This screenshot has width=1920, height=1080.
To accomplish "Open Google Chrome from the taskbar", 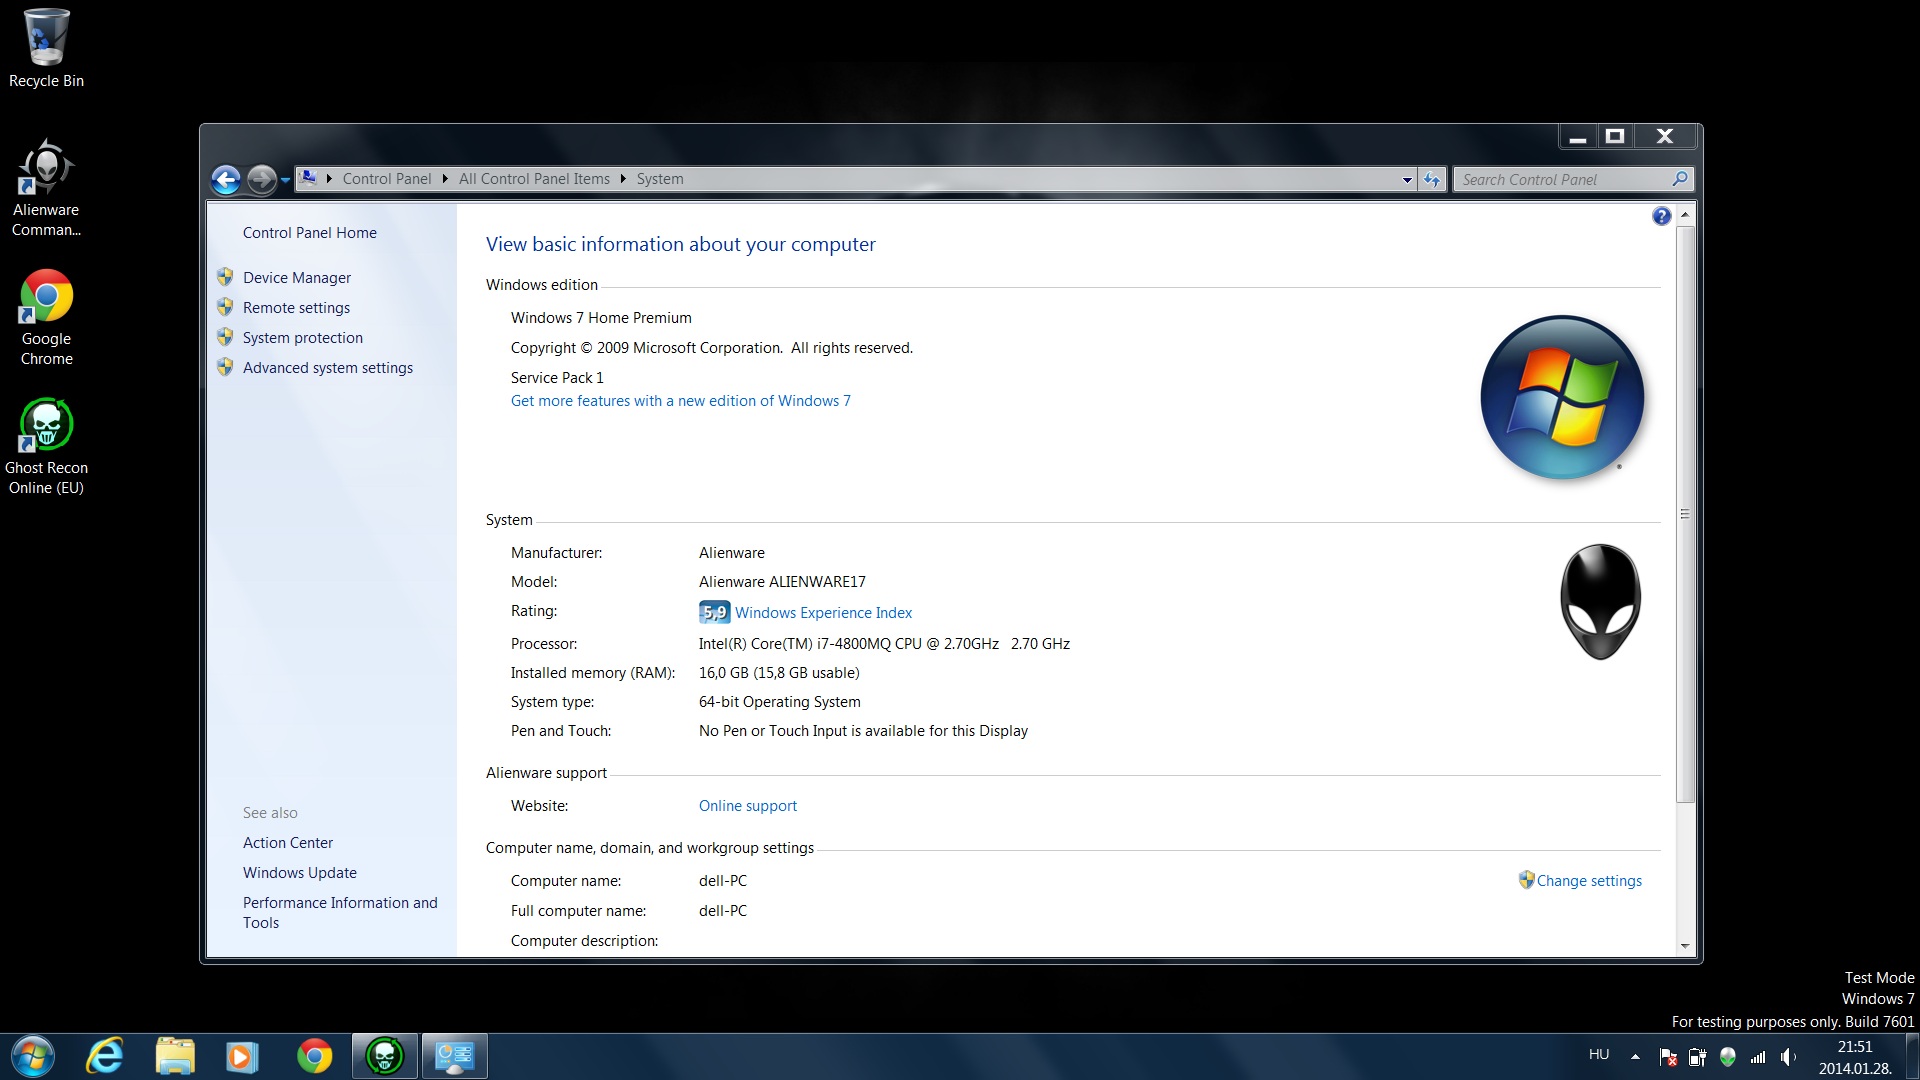I will tap(314, 1056).
